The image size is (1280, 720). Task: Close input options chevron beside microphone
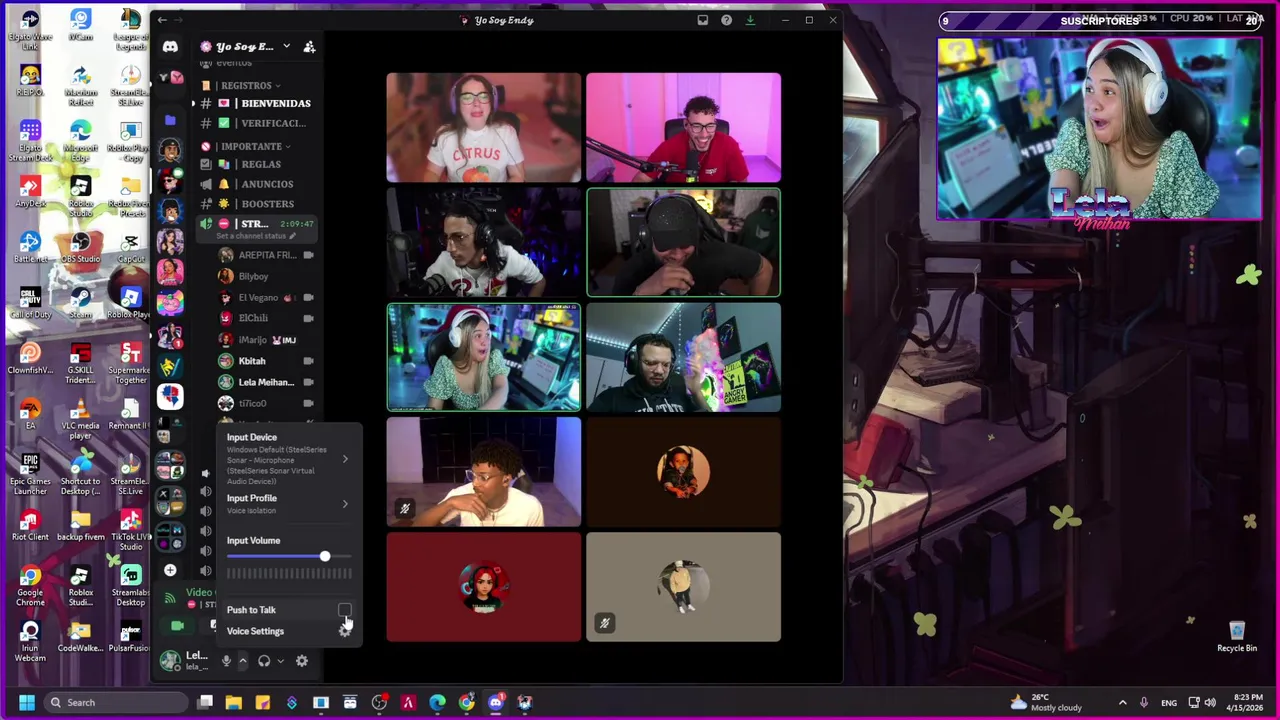pyautogui.click(x=243, y=661)
